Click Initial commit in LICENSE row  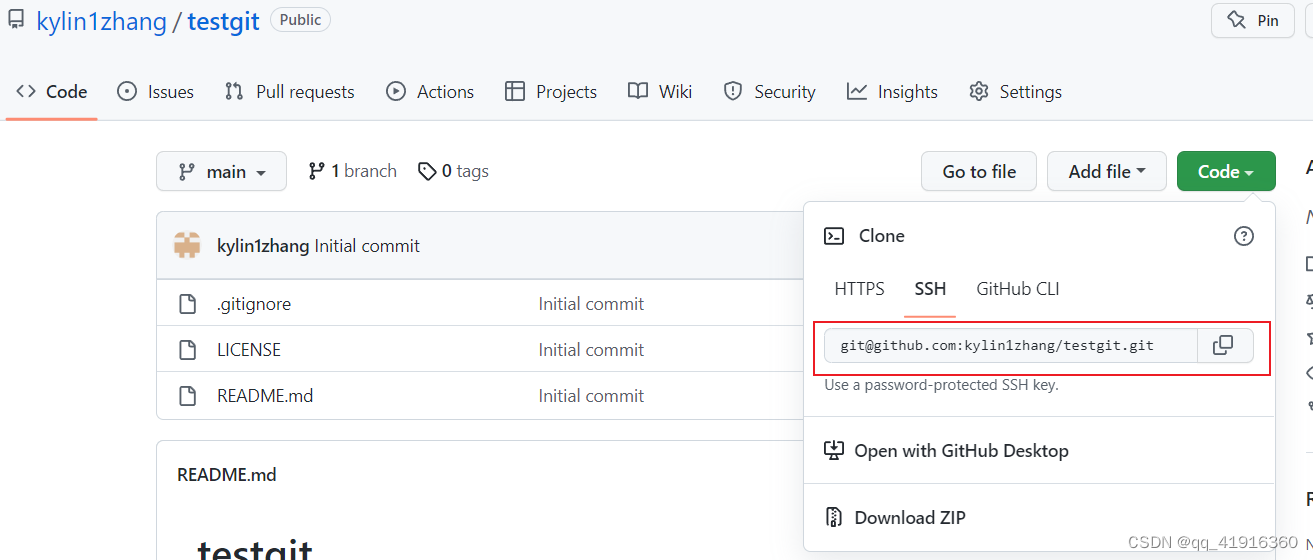(591, 350)
